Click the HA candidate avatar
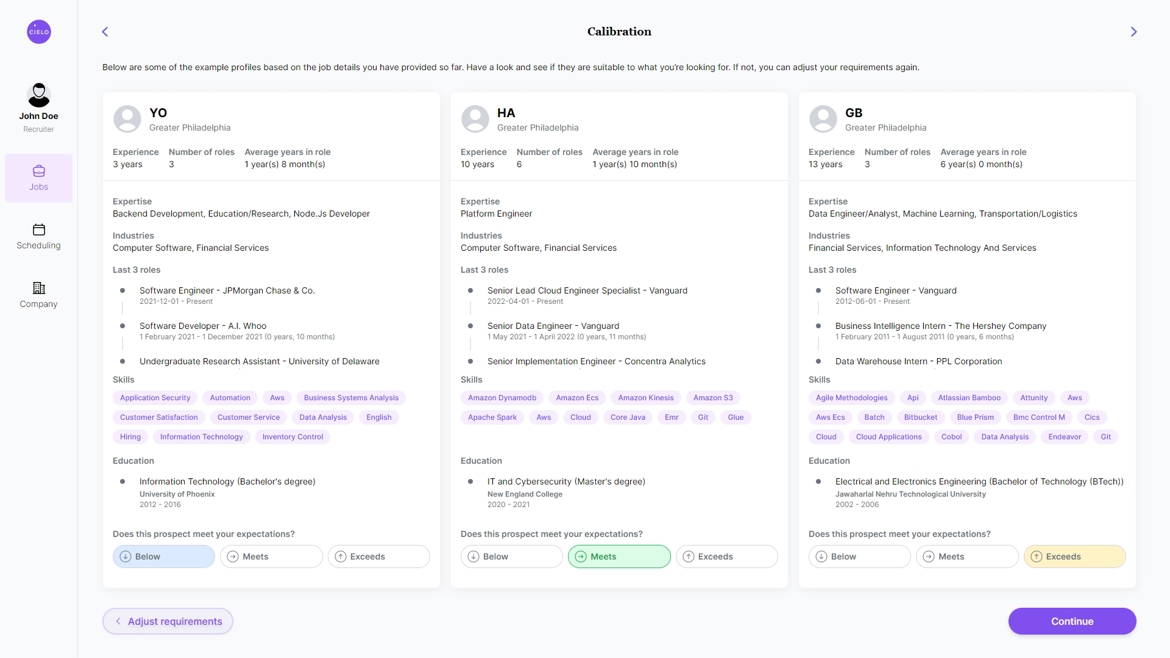 coord(475,119)
